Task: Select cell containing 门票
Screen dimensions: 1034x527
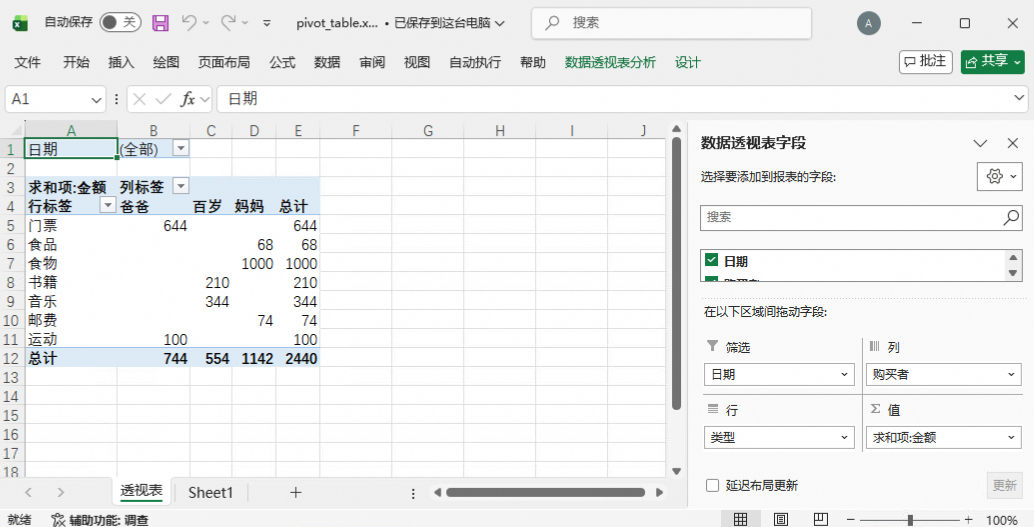Action: coord(71,226)
